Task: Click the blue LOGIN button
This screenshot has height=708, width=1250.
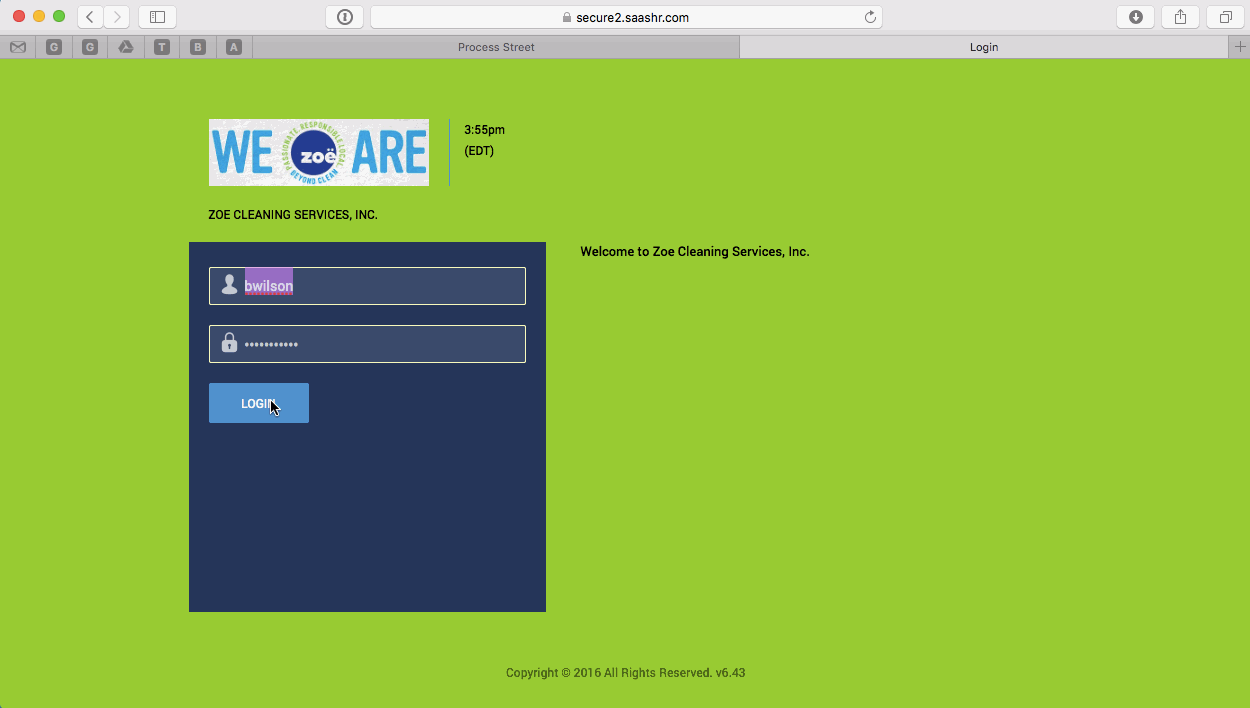Action: [x=259, y=403]
